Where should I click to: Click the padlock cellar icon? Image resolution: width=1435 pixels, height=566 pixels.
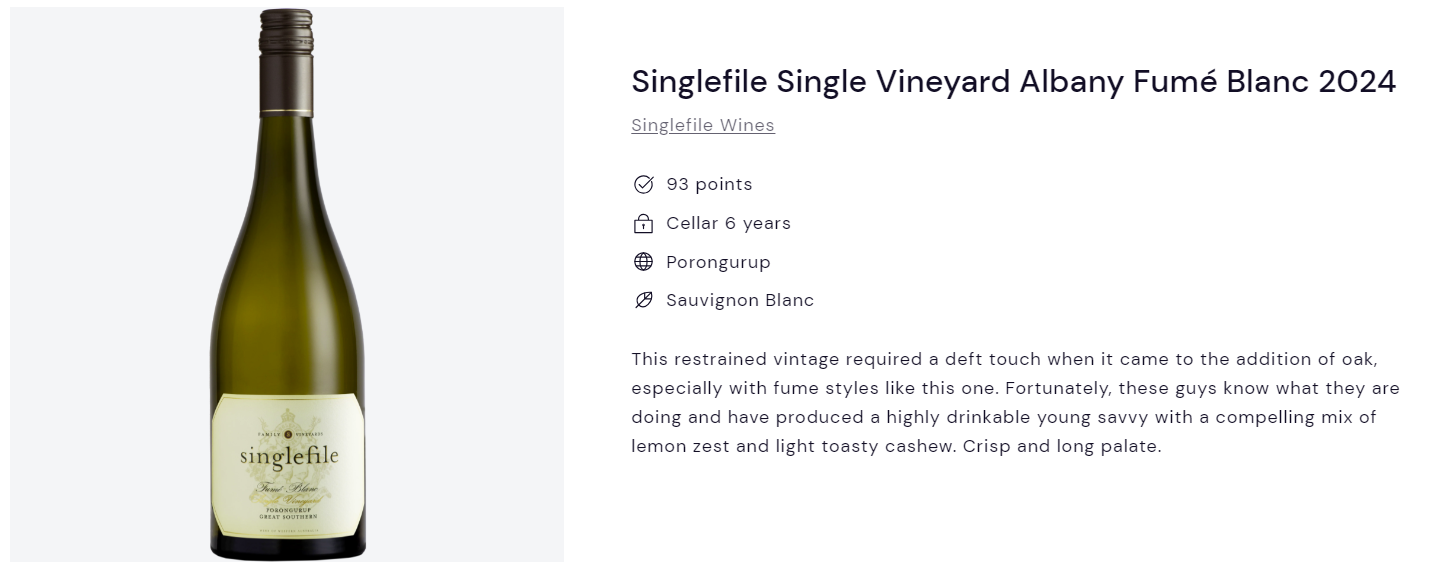[x=644, y=223]
